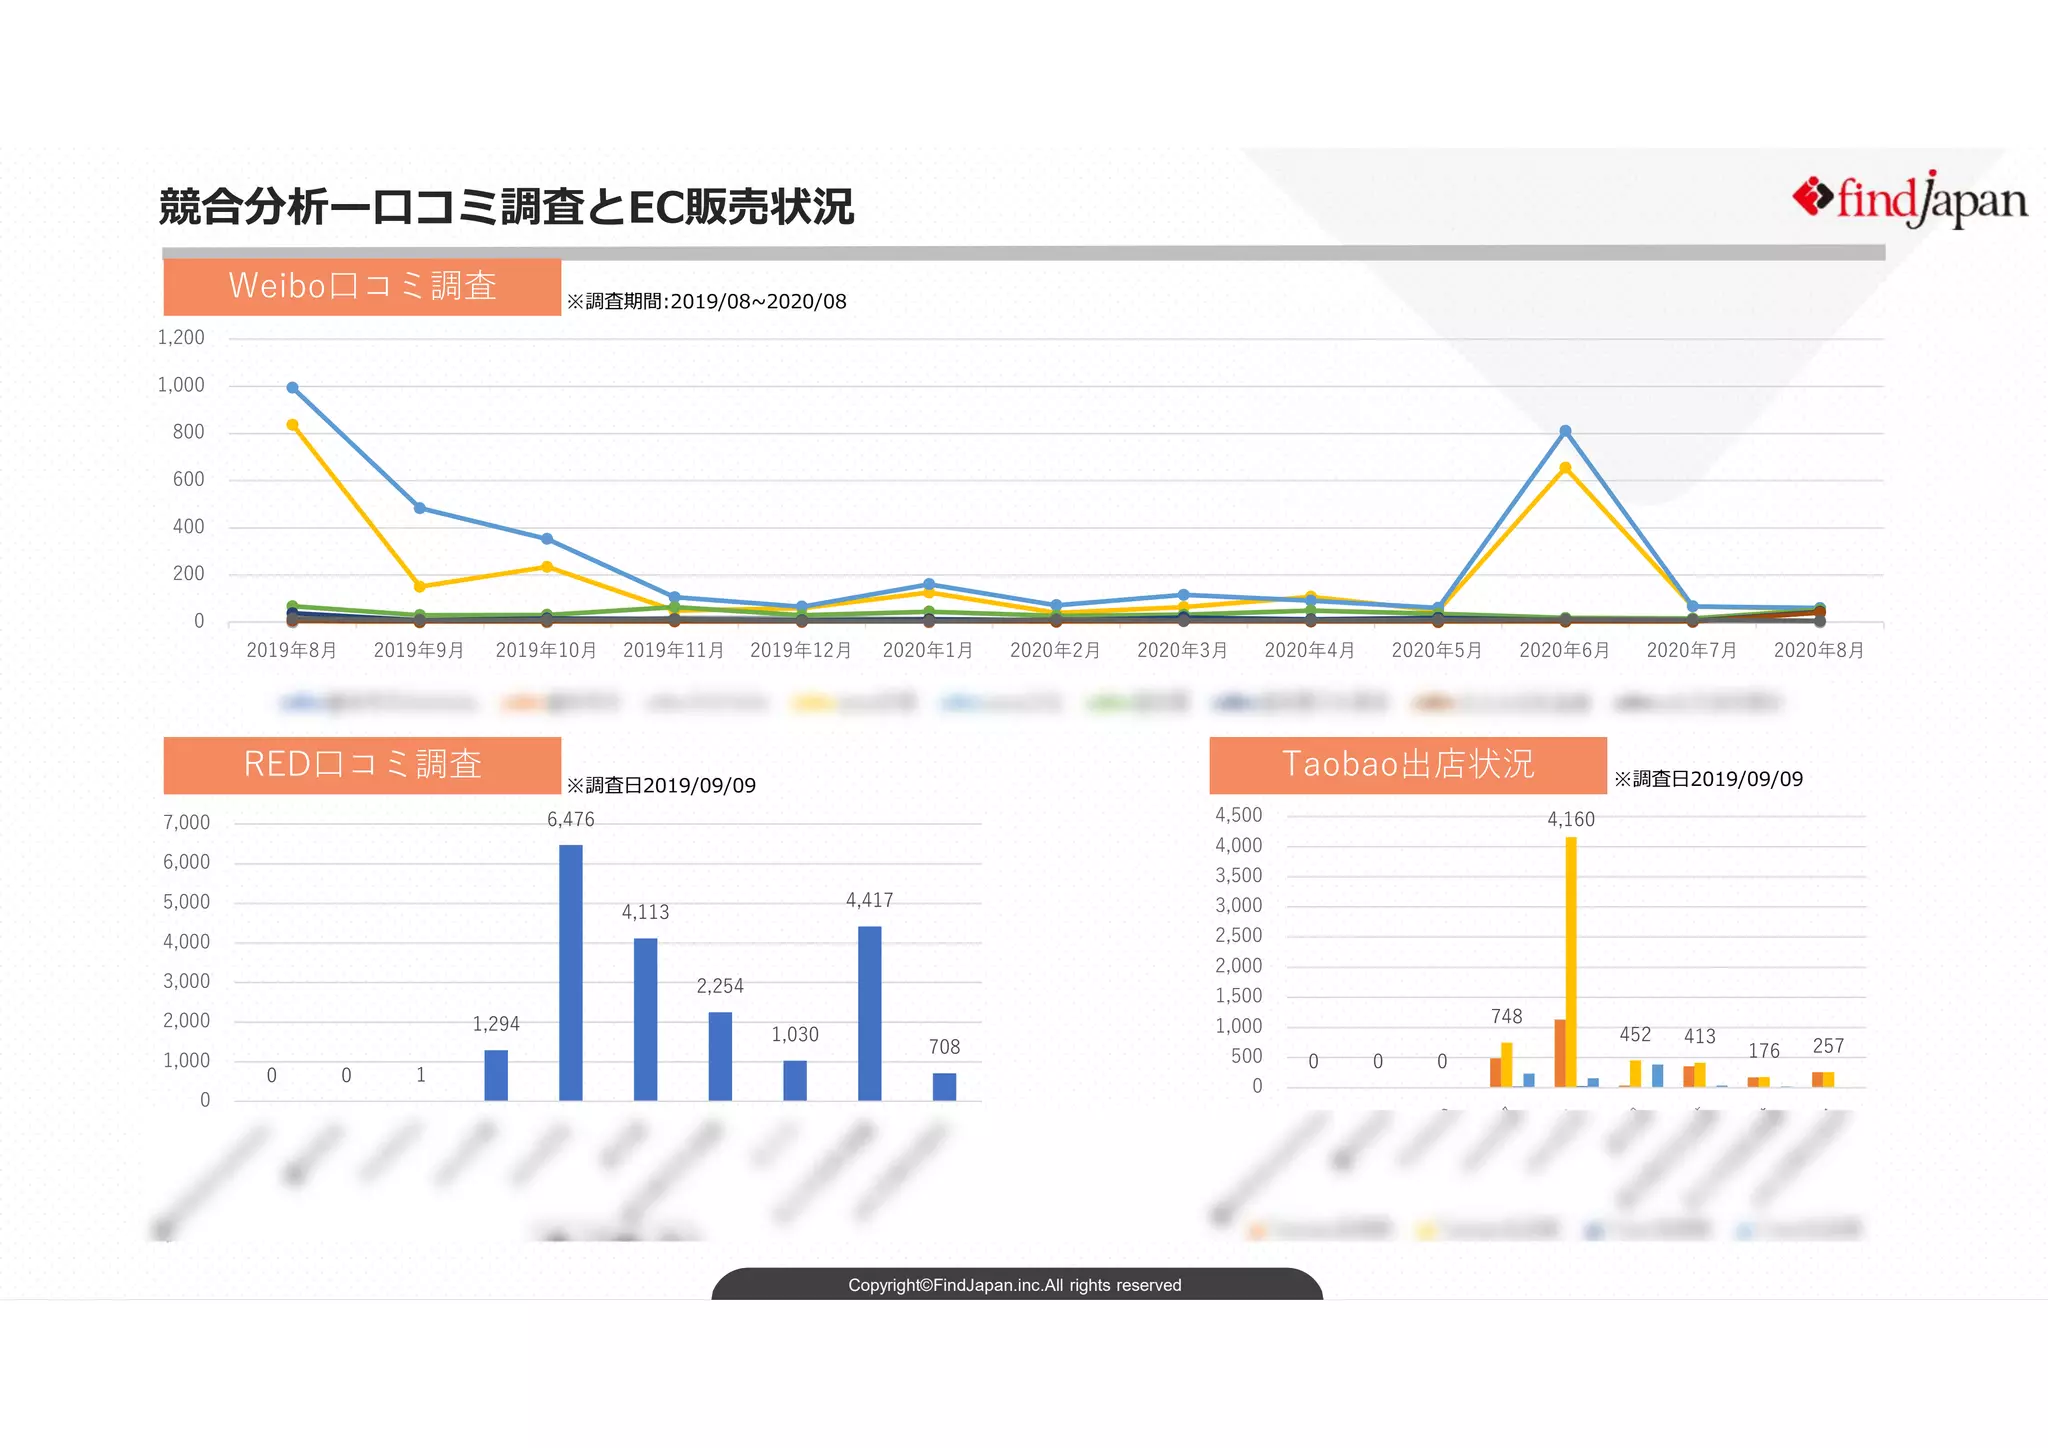Click the RED bar labeled 4,113
The width and height of the screenshot is (2048, 1448).
coord(646,1019)
